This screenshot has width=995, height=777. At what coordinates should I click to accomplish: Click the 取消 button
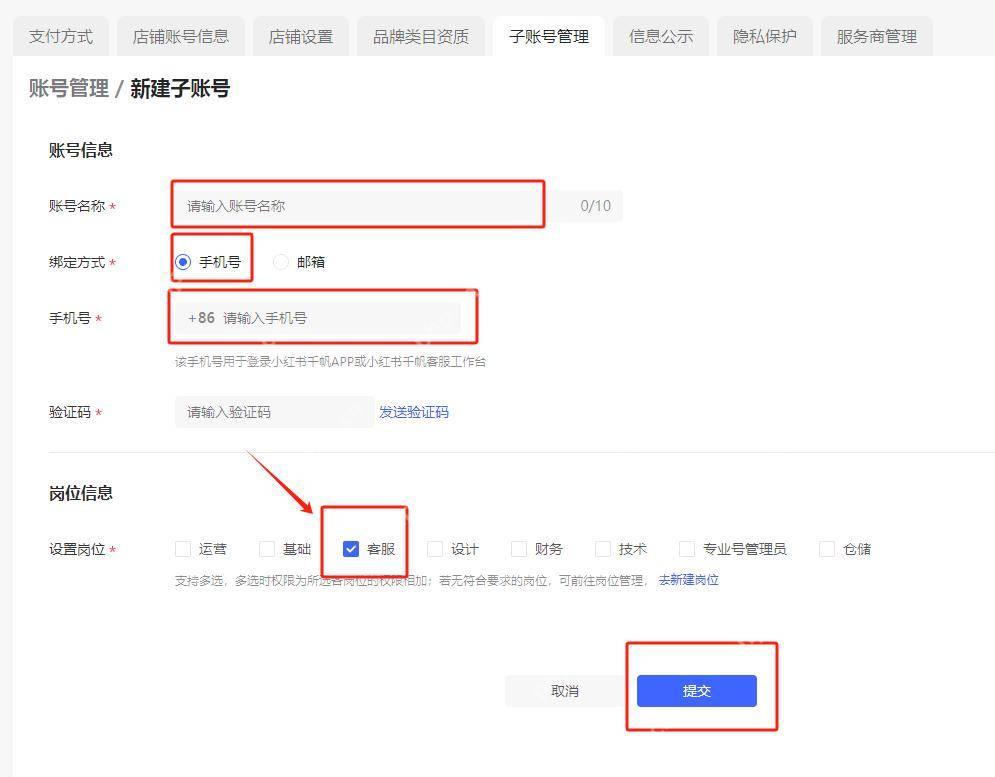pos(565,691)
